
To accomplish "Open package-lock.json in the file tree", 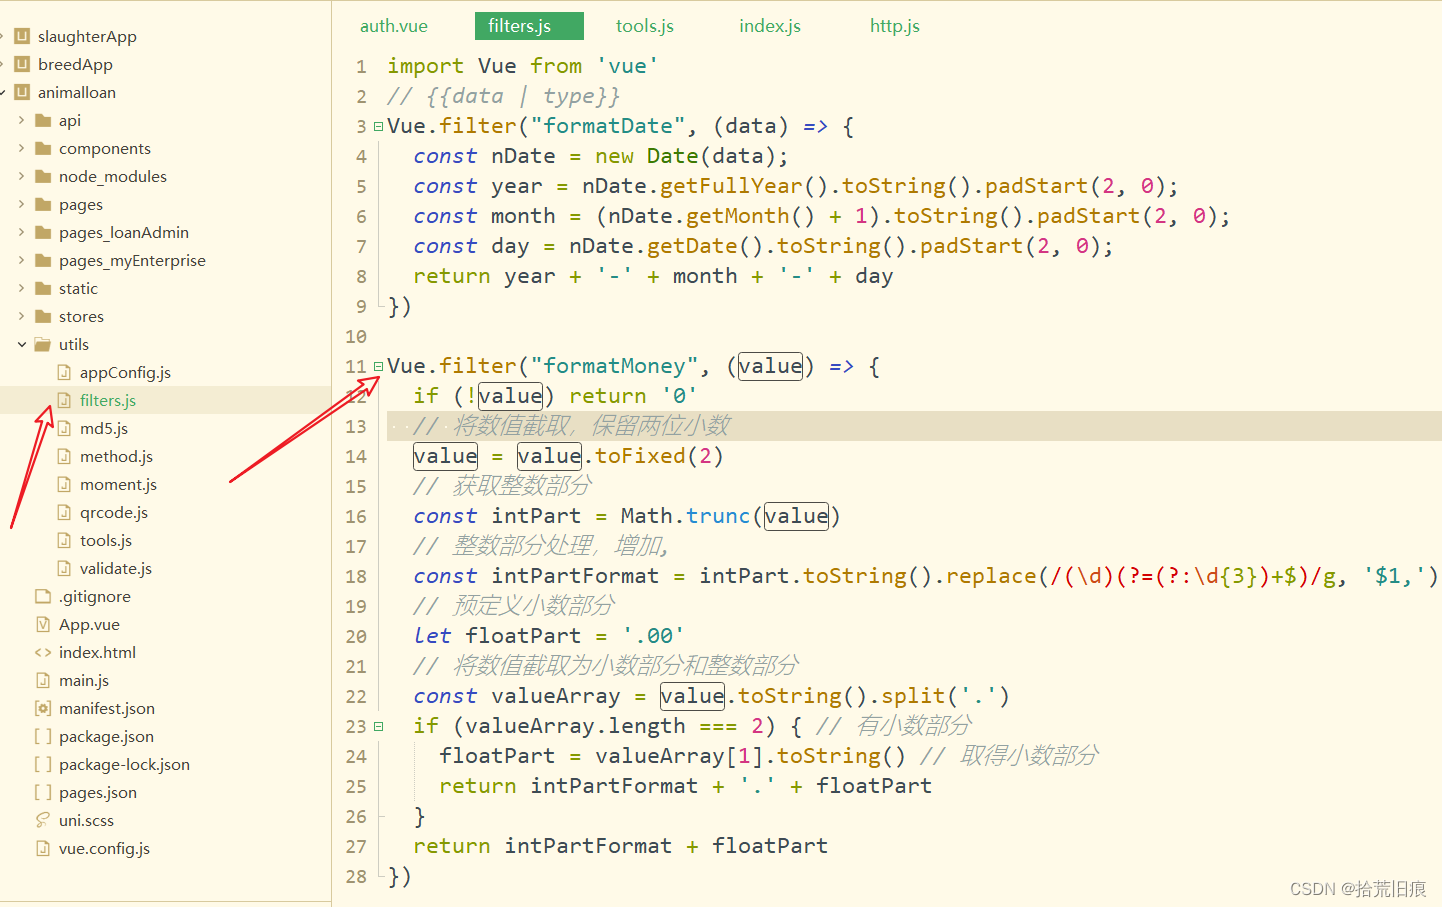I will coord(124,764).
